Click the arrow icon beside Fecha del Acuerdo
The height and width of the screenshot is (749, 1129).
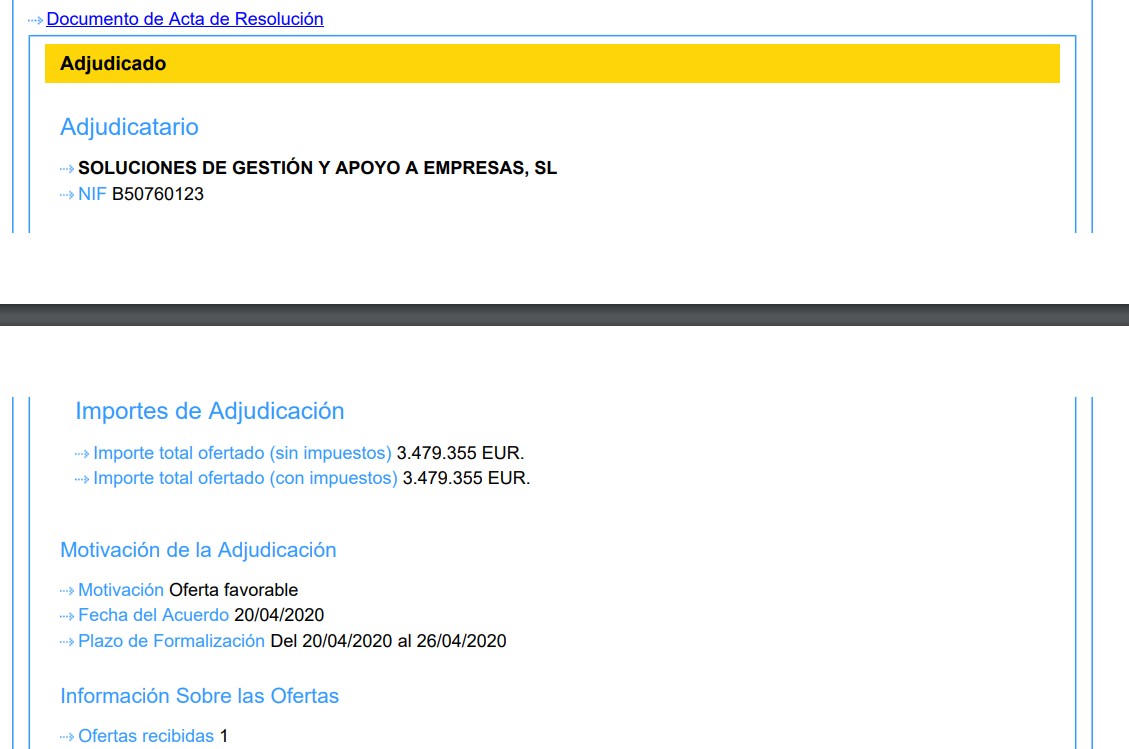pos(67,616)
